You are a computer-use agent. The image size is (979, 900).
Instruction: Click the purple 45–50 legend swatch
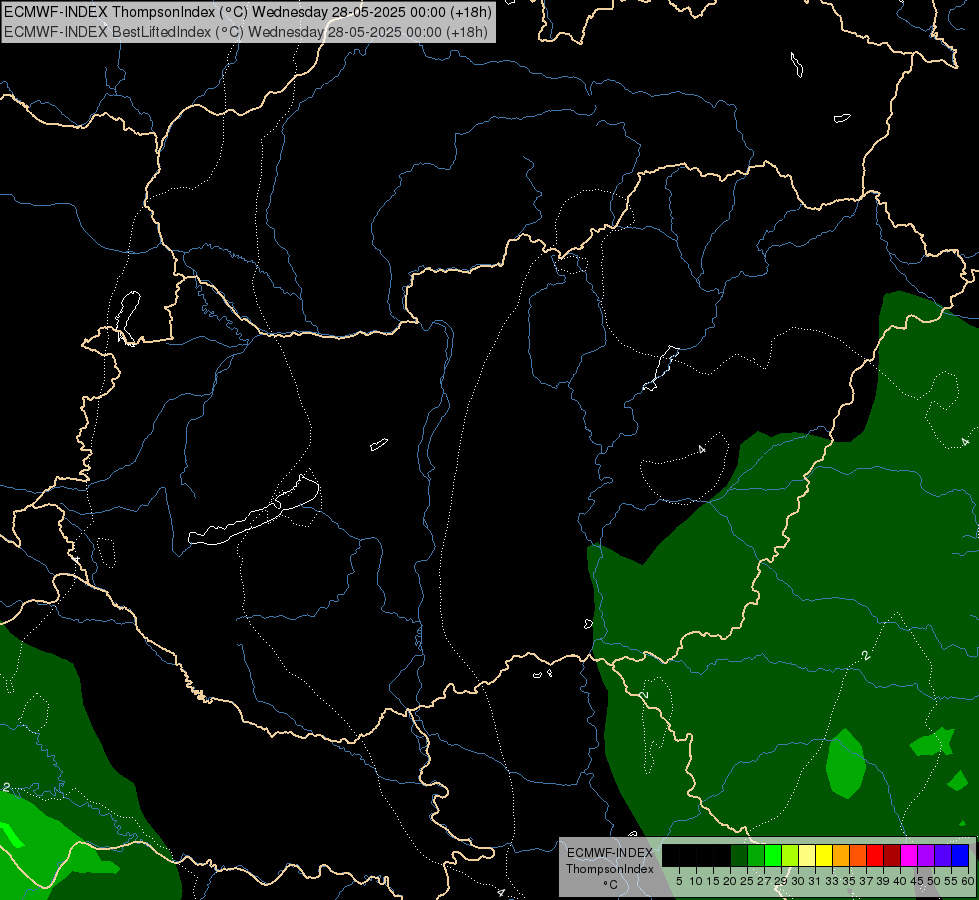click(926, 855)
